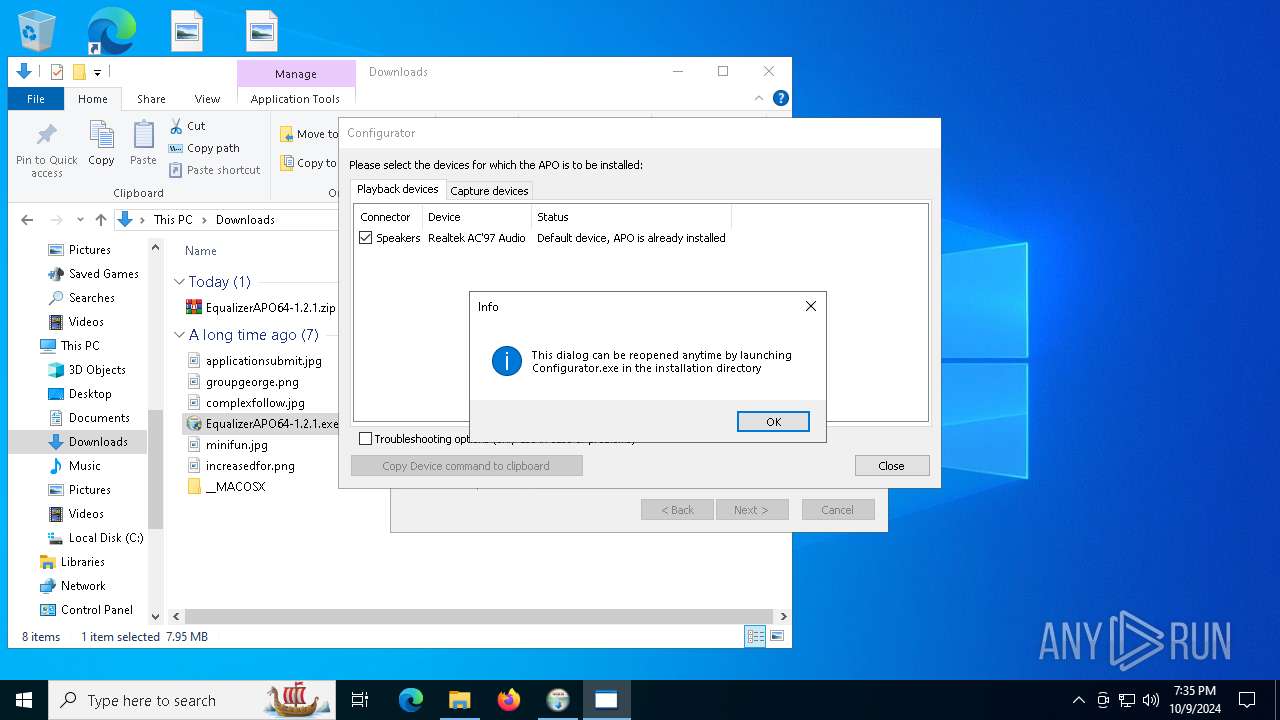Switch to the Capture devices tab
Viewport: 1280px width, 720px height.
click(489, 191)
